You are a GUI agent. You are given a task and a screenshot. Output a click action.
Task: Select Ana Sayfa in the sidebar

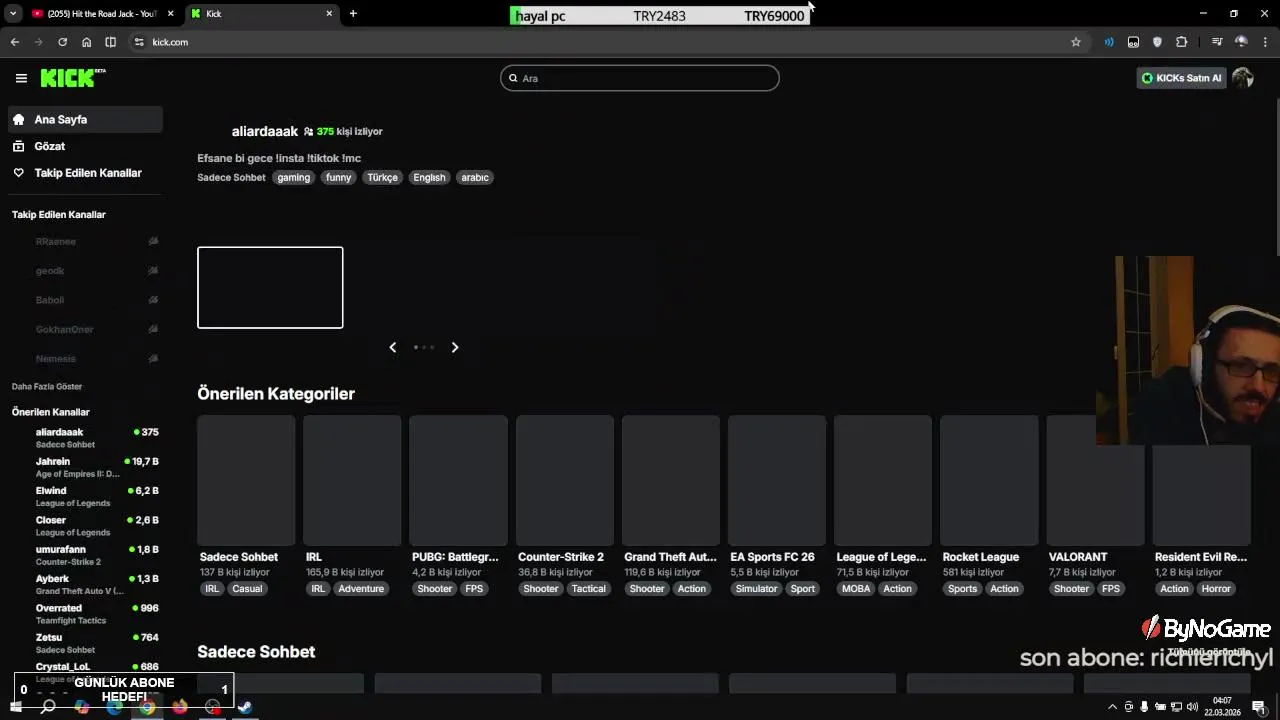tap(85, 119)
